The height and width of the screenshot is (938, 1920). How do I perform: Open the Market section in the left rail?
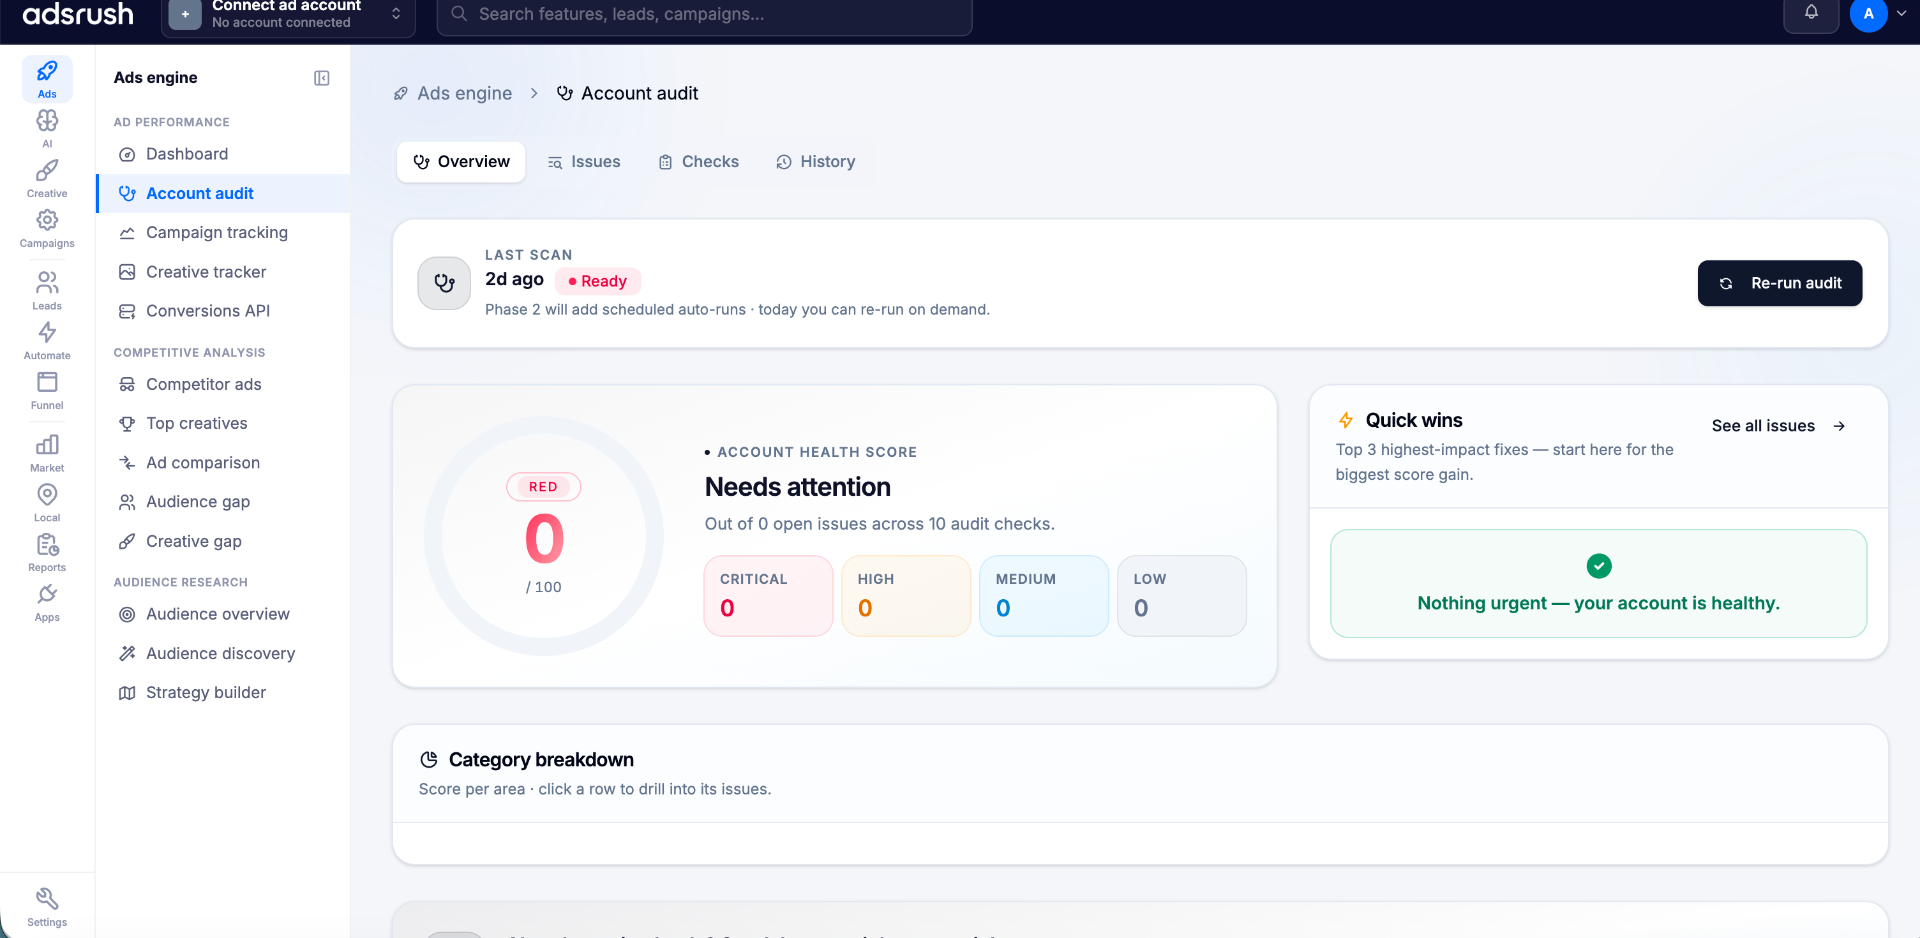pos(47,453)
